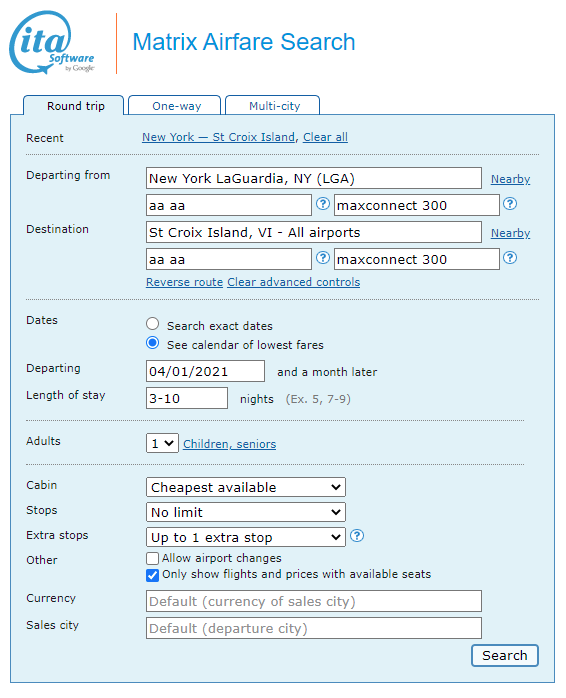This screenshot has width=566, height=698.
Task: Open help icon beside destination maxconnect extension field
Action: [x=510, y=258]
